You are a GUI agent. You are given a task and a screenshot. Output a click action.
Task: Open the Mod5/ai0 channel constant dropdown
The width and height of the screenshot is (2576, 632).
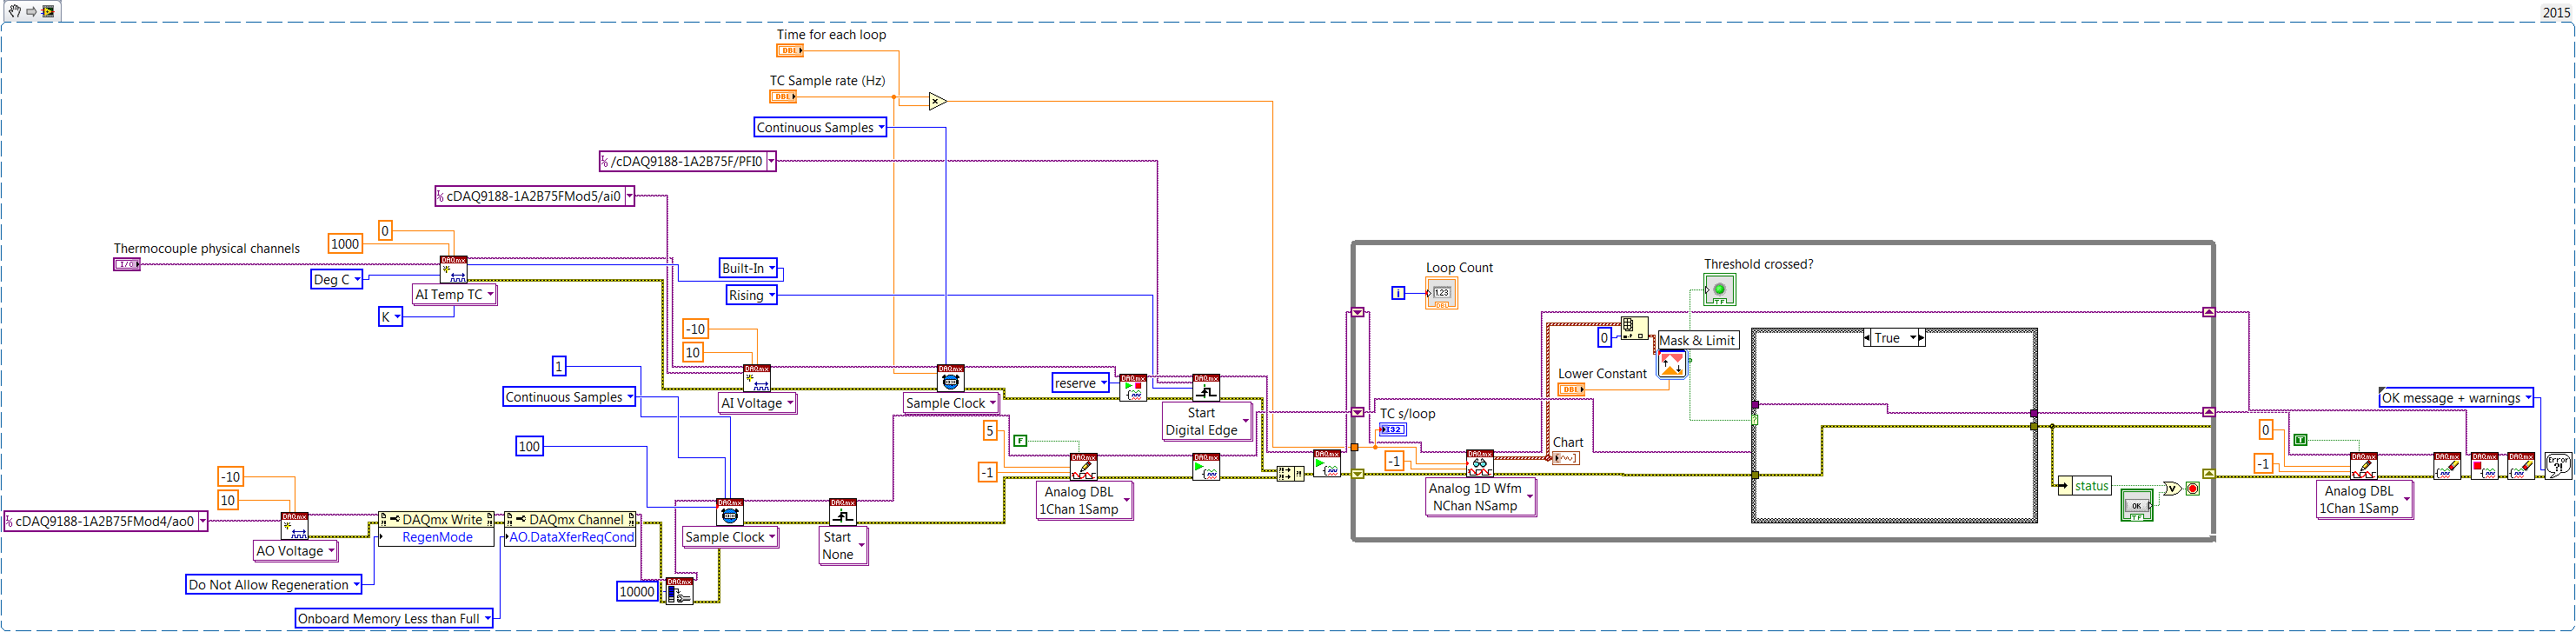(629, 196)
